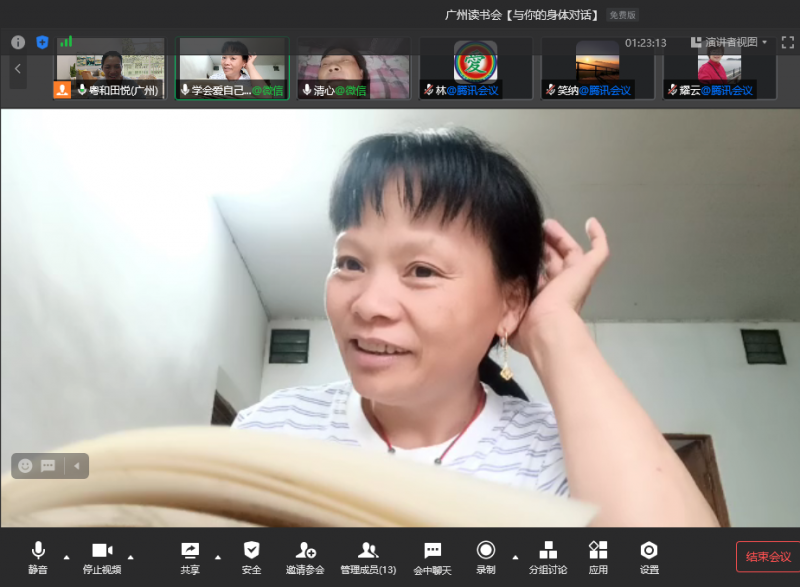Check the green network signal indicator

pos(66,42)
